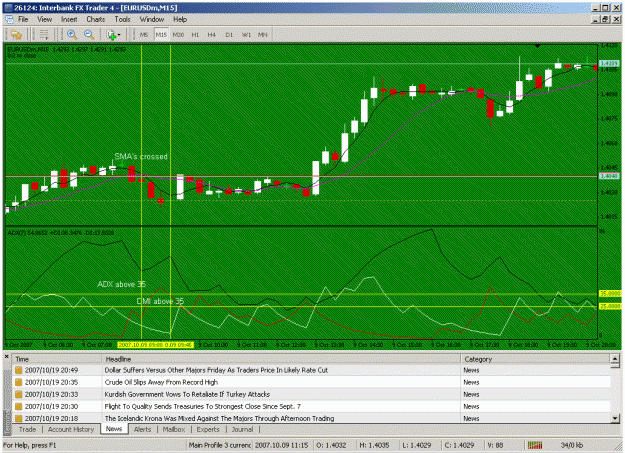Click the 35.0000 yellow level label
Viewport: 625px width, 453px height.
pyautogui.click(x=610, y=294)
